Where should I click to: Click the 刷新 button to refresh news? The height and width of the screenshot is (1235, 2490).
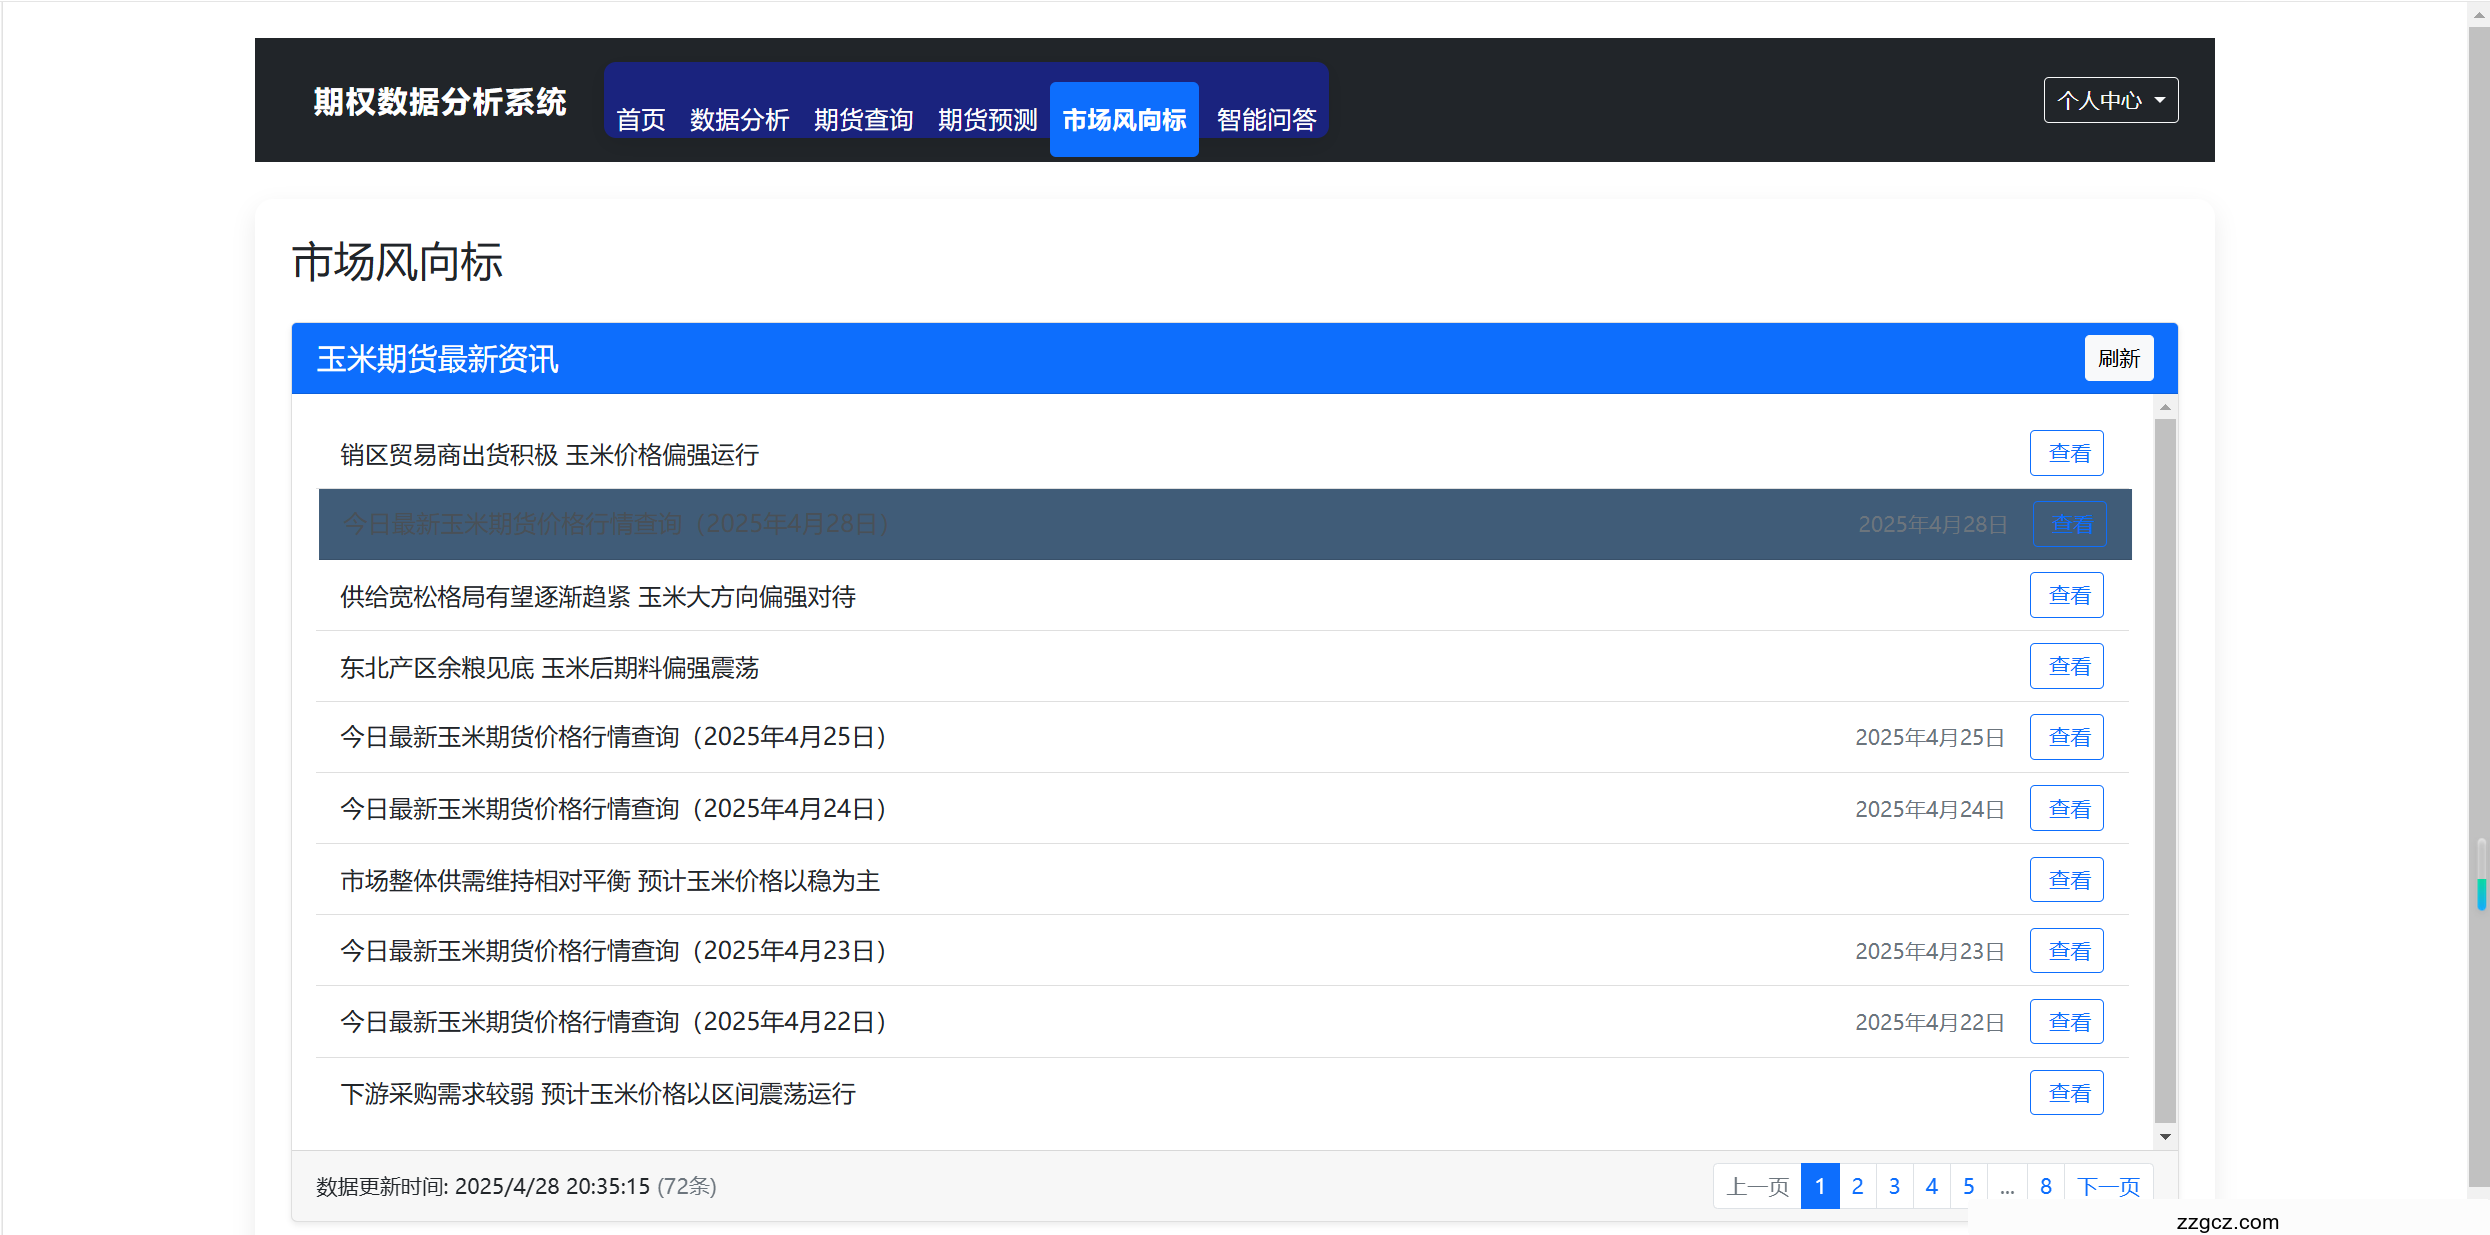[2118, 358]
